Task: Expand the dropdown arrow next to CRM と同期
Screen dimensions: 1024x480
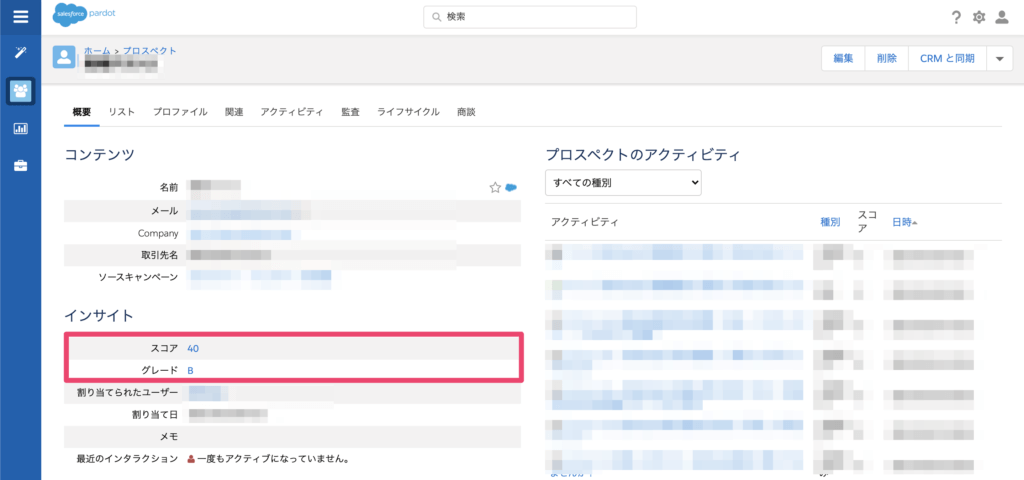Action: 999,59
